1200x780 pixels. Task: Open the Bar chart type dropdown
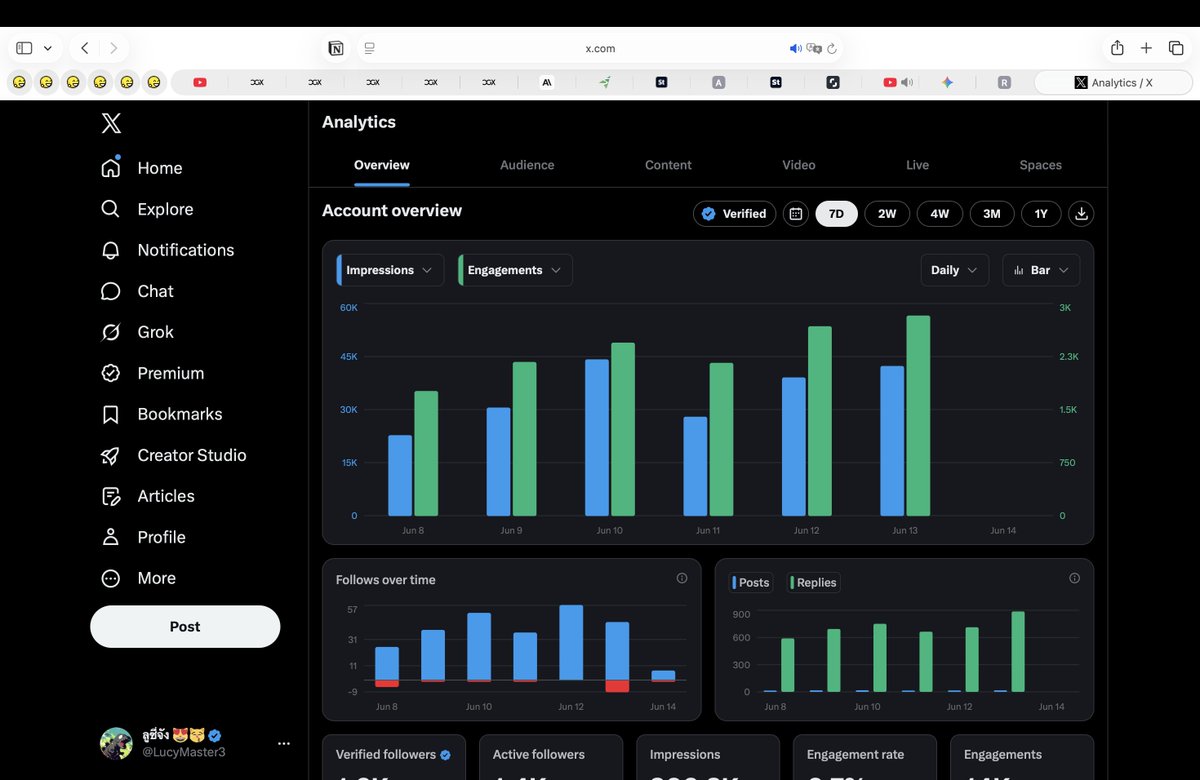[x=1041, y=270]
